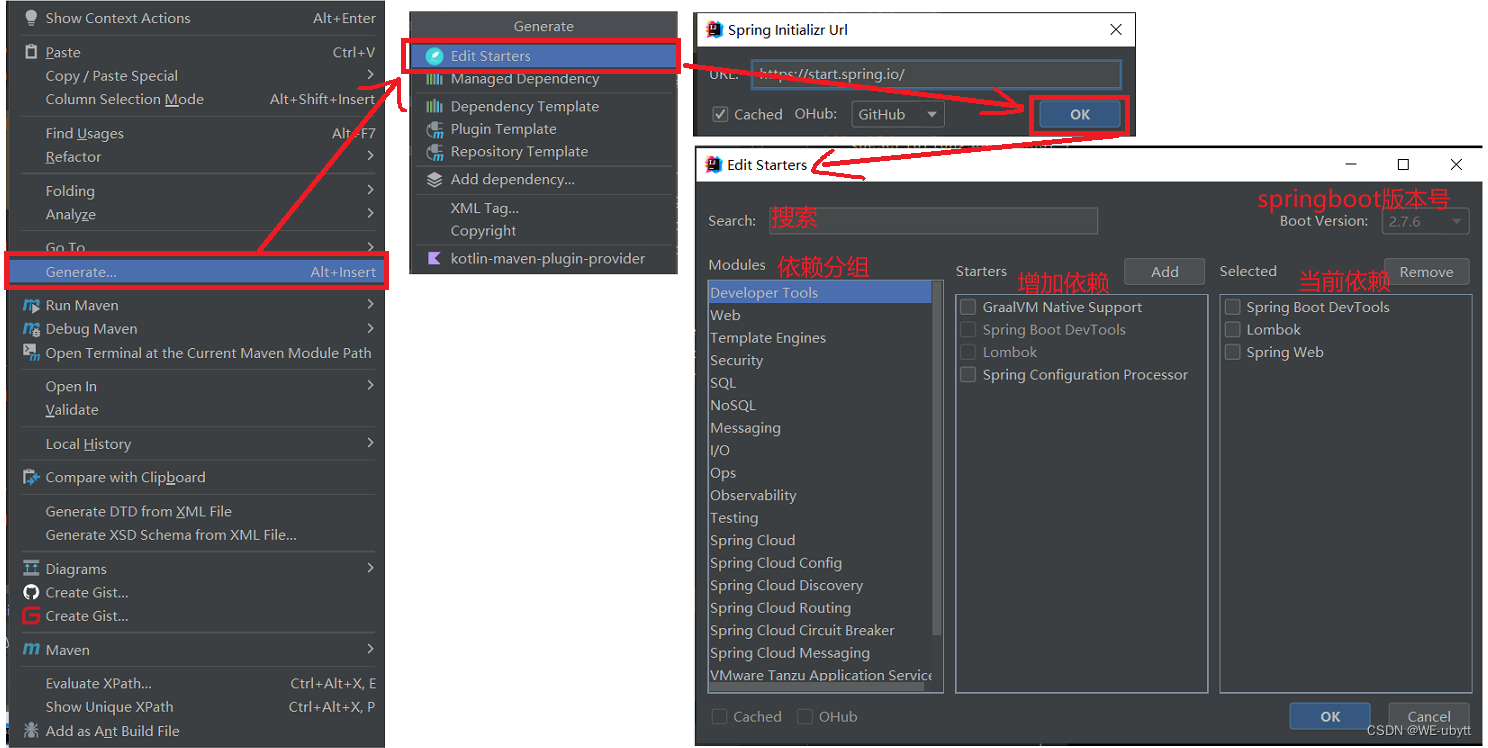Toggle the Cached checkbox at bottom of Edit Starters
Screen dimensions: 1488x748
(719, 716)
